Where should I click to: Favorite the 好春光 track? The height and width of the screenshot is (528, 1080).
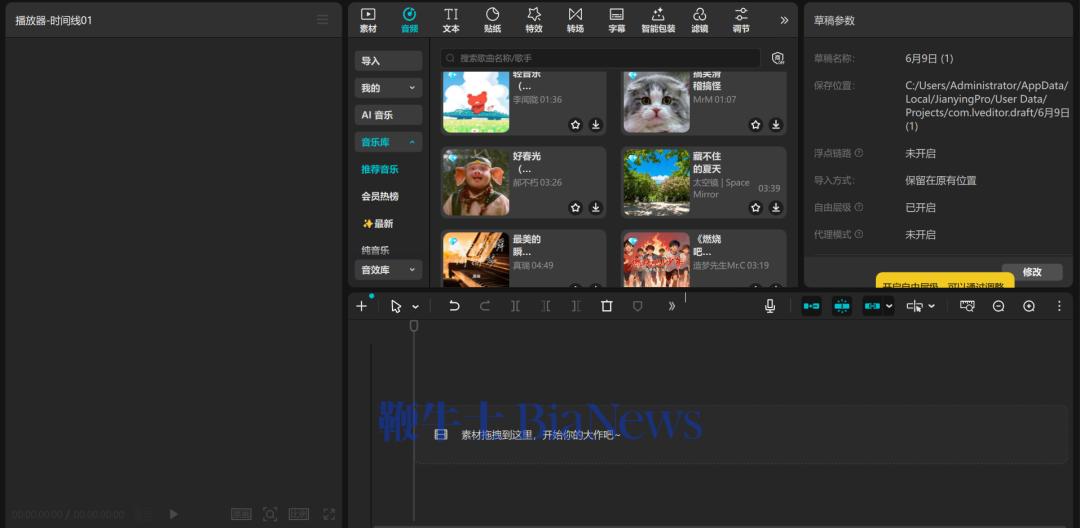point(575,207)
